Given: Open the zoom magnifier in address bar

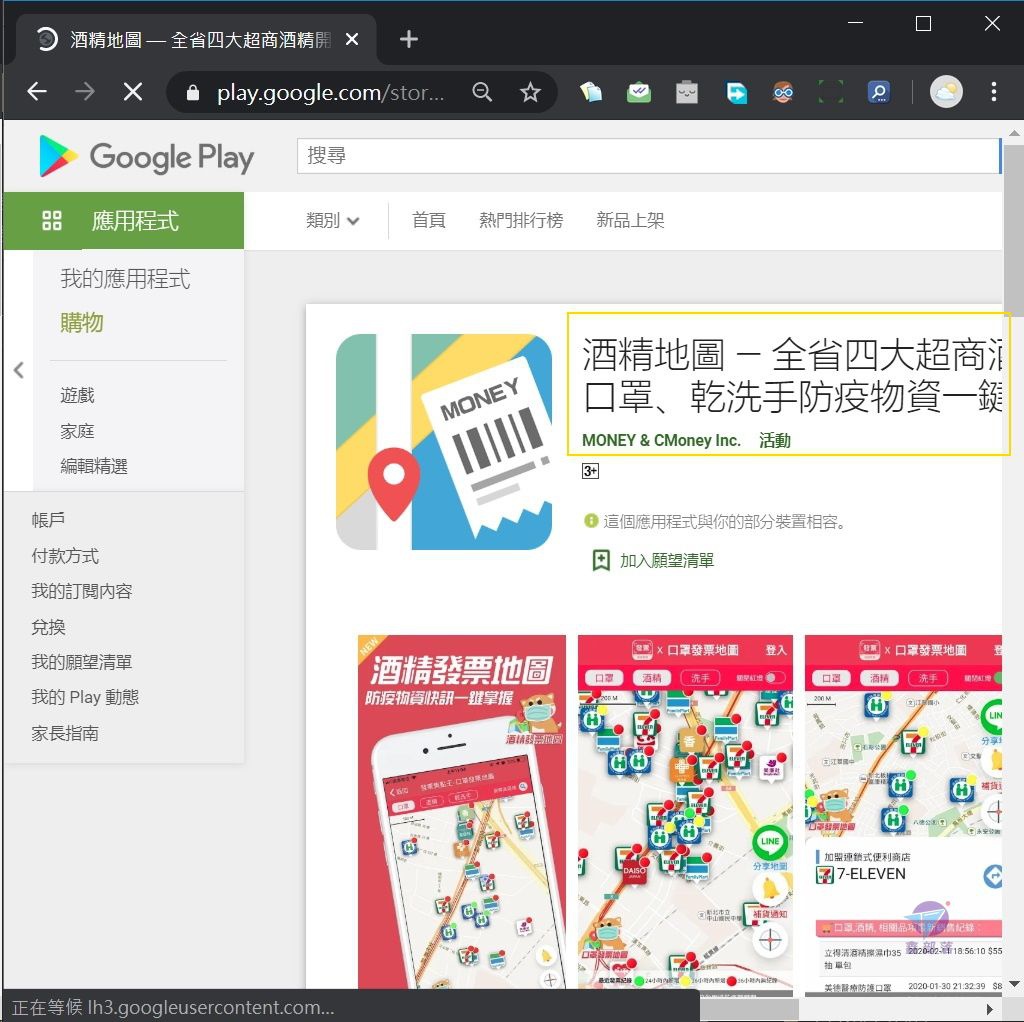Looking at the screenshot, I should click(482, 92).
